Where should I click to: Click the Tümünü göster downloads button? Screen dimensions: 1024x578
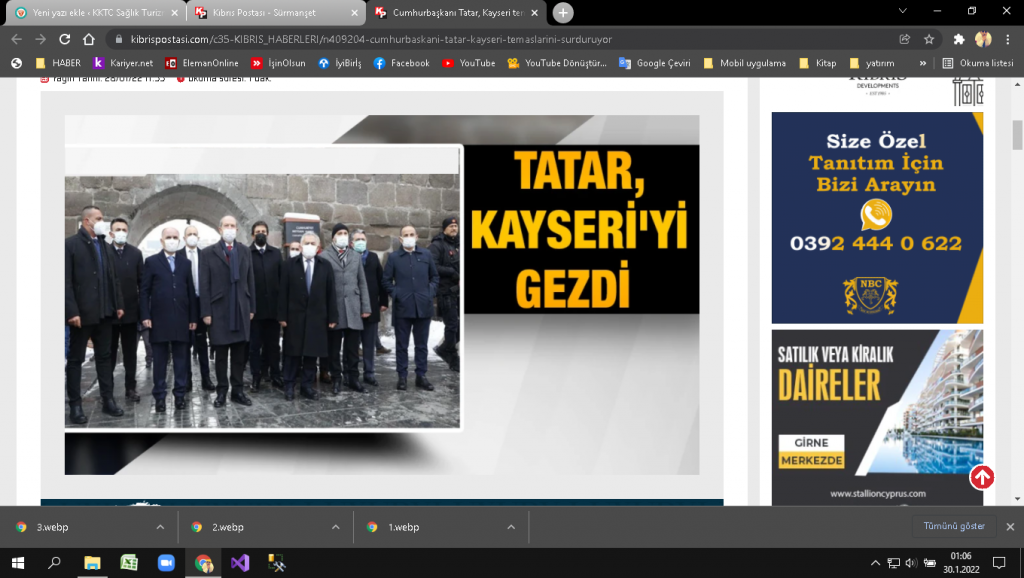[x=954, y=526]
